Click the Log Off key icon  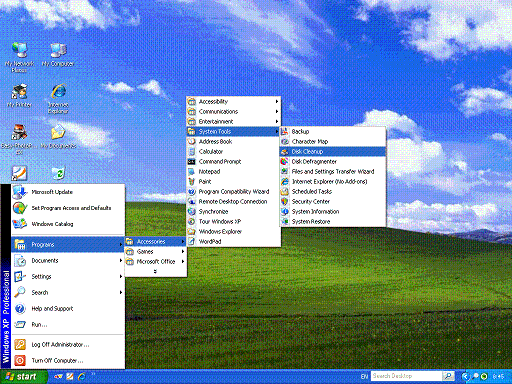coord(20,344)
